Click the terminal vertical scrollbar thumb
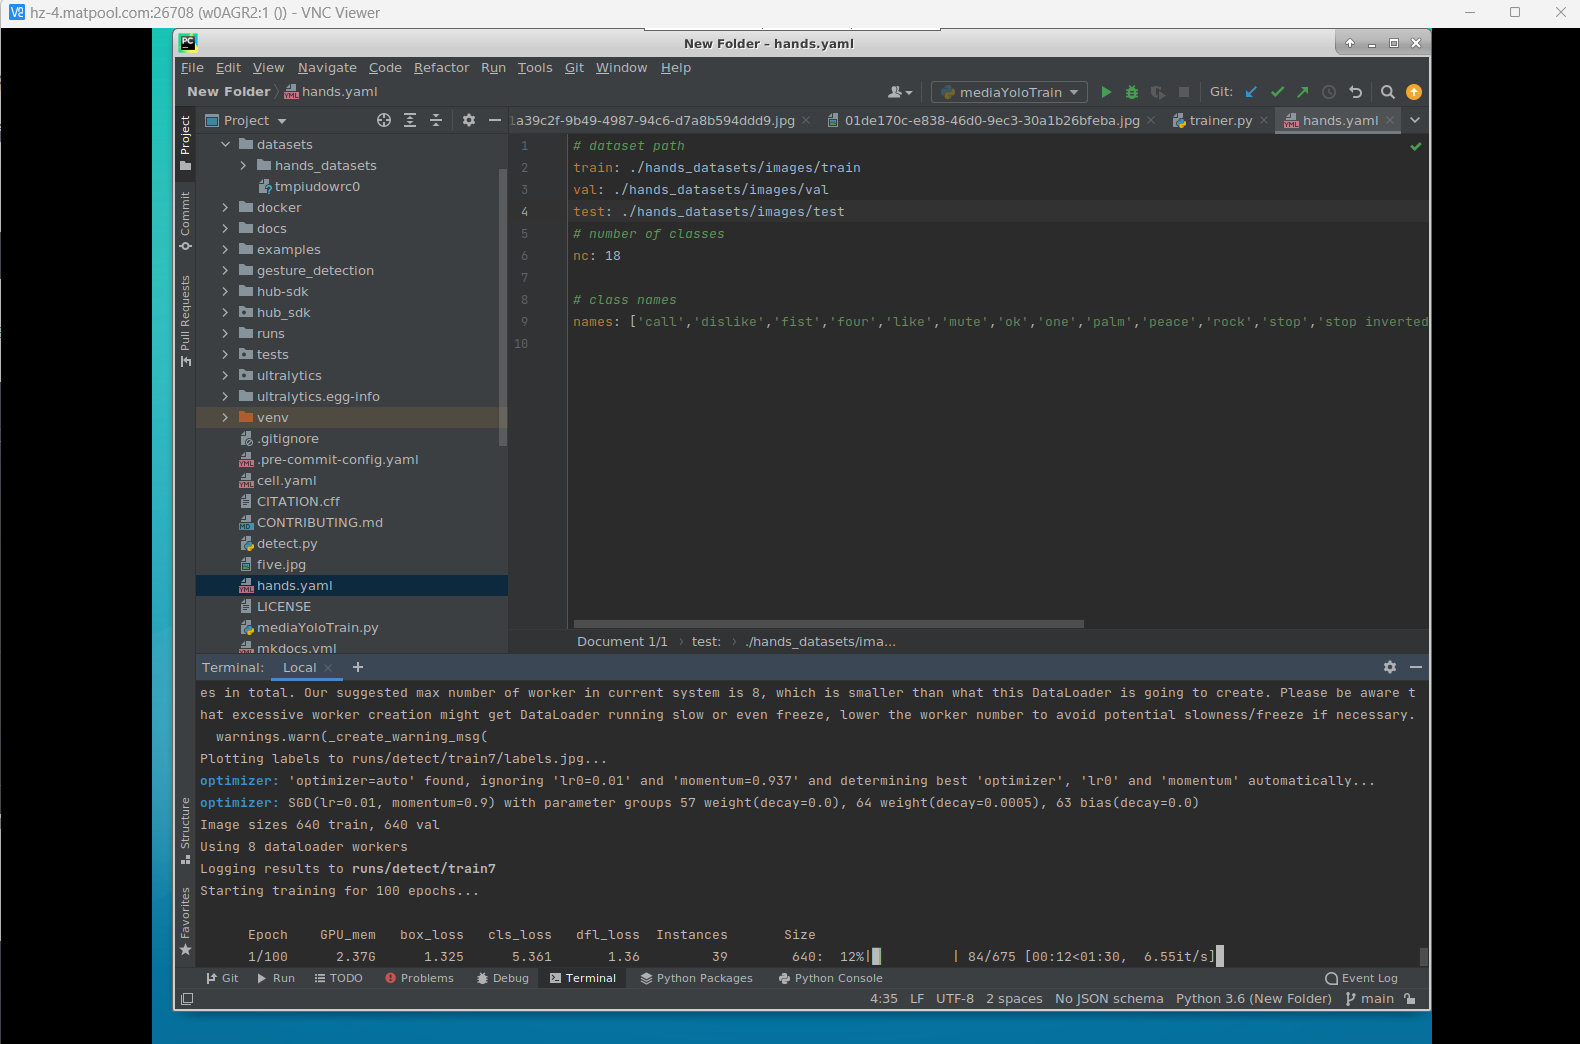This screenshot has height=1044, width=1580. point(1424,957)
